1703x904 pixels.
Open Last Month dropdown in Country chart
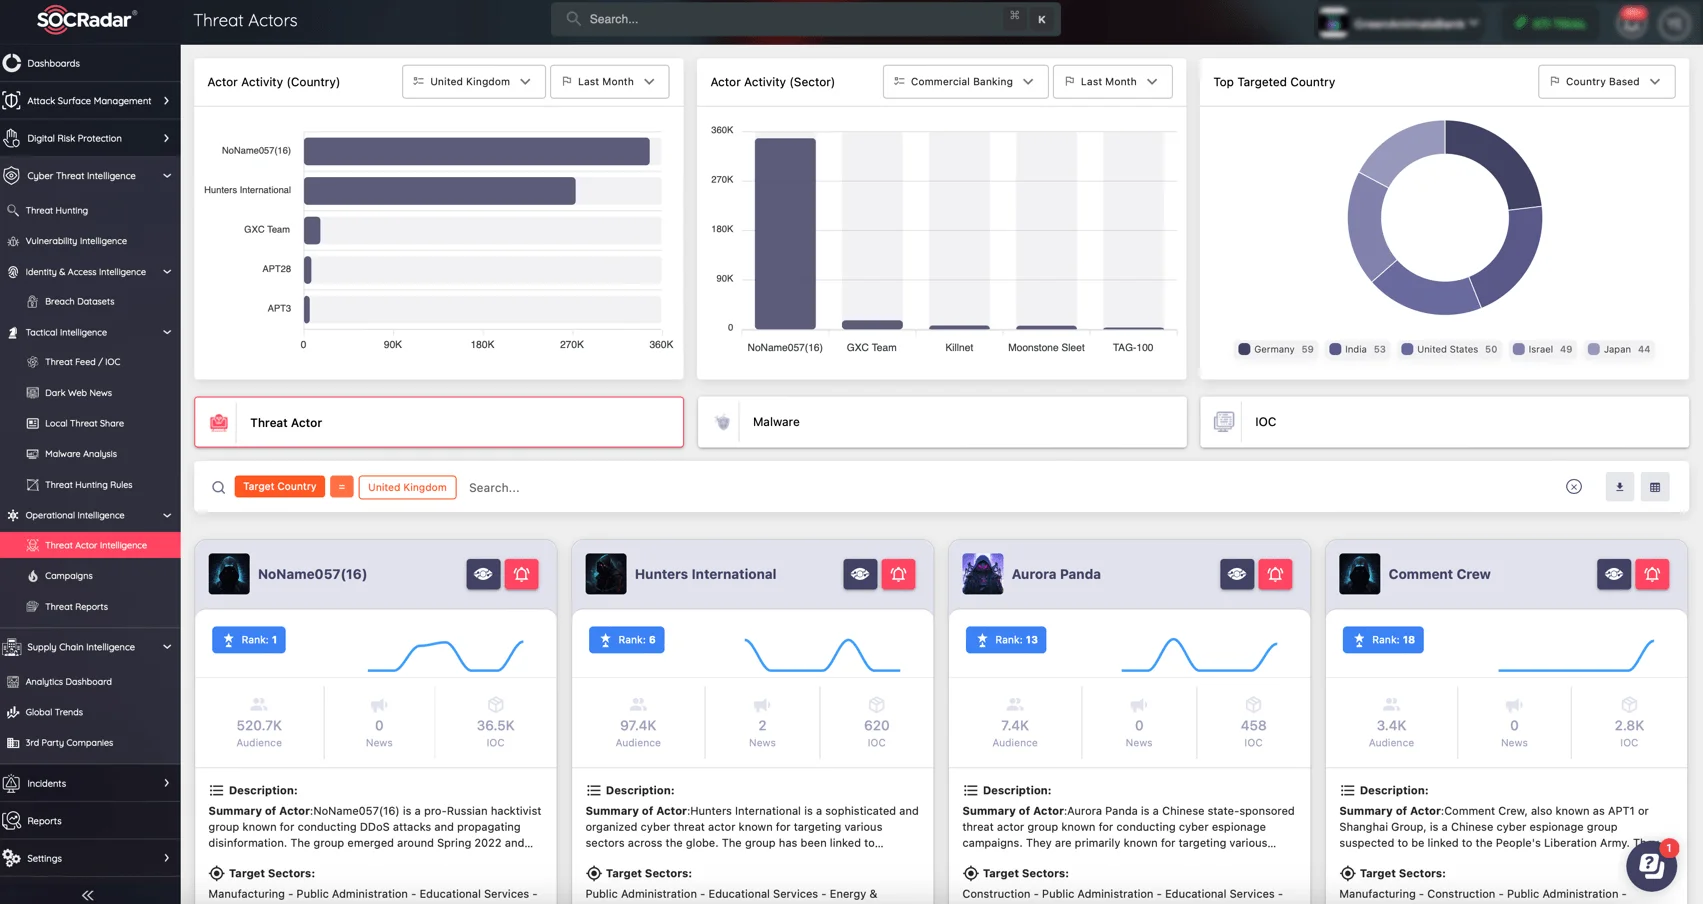[609, 82]
